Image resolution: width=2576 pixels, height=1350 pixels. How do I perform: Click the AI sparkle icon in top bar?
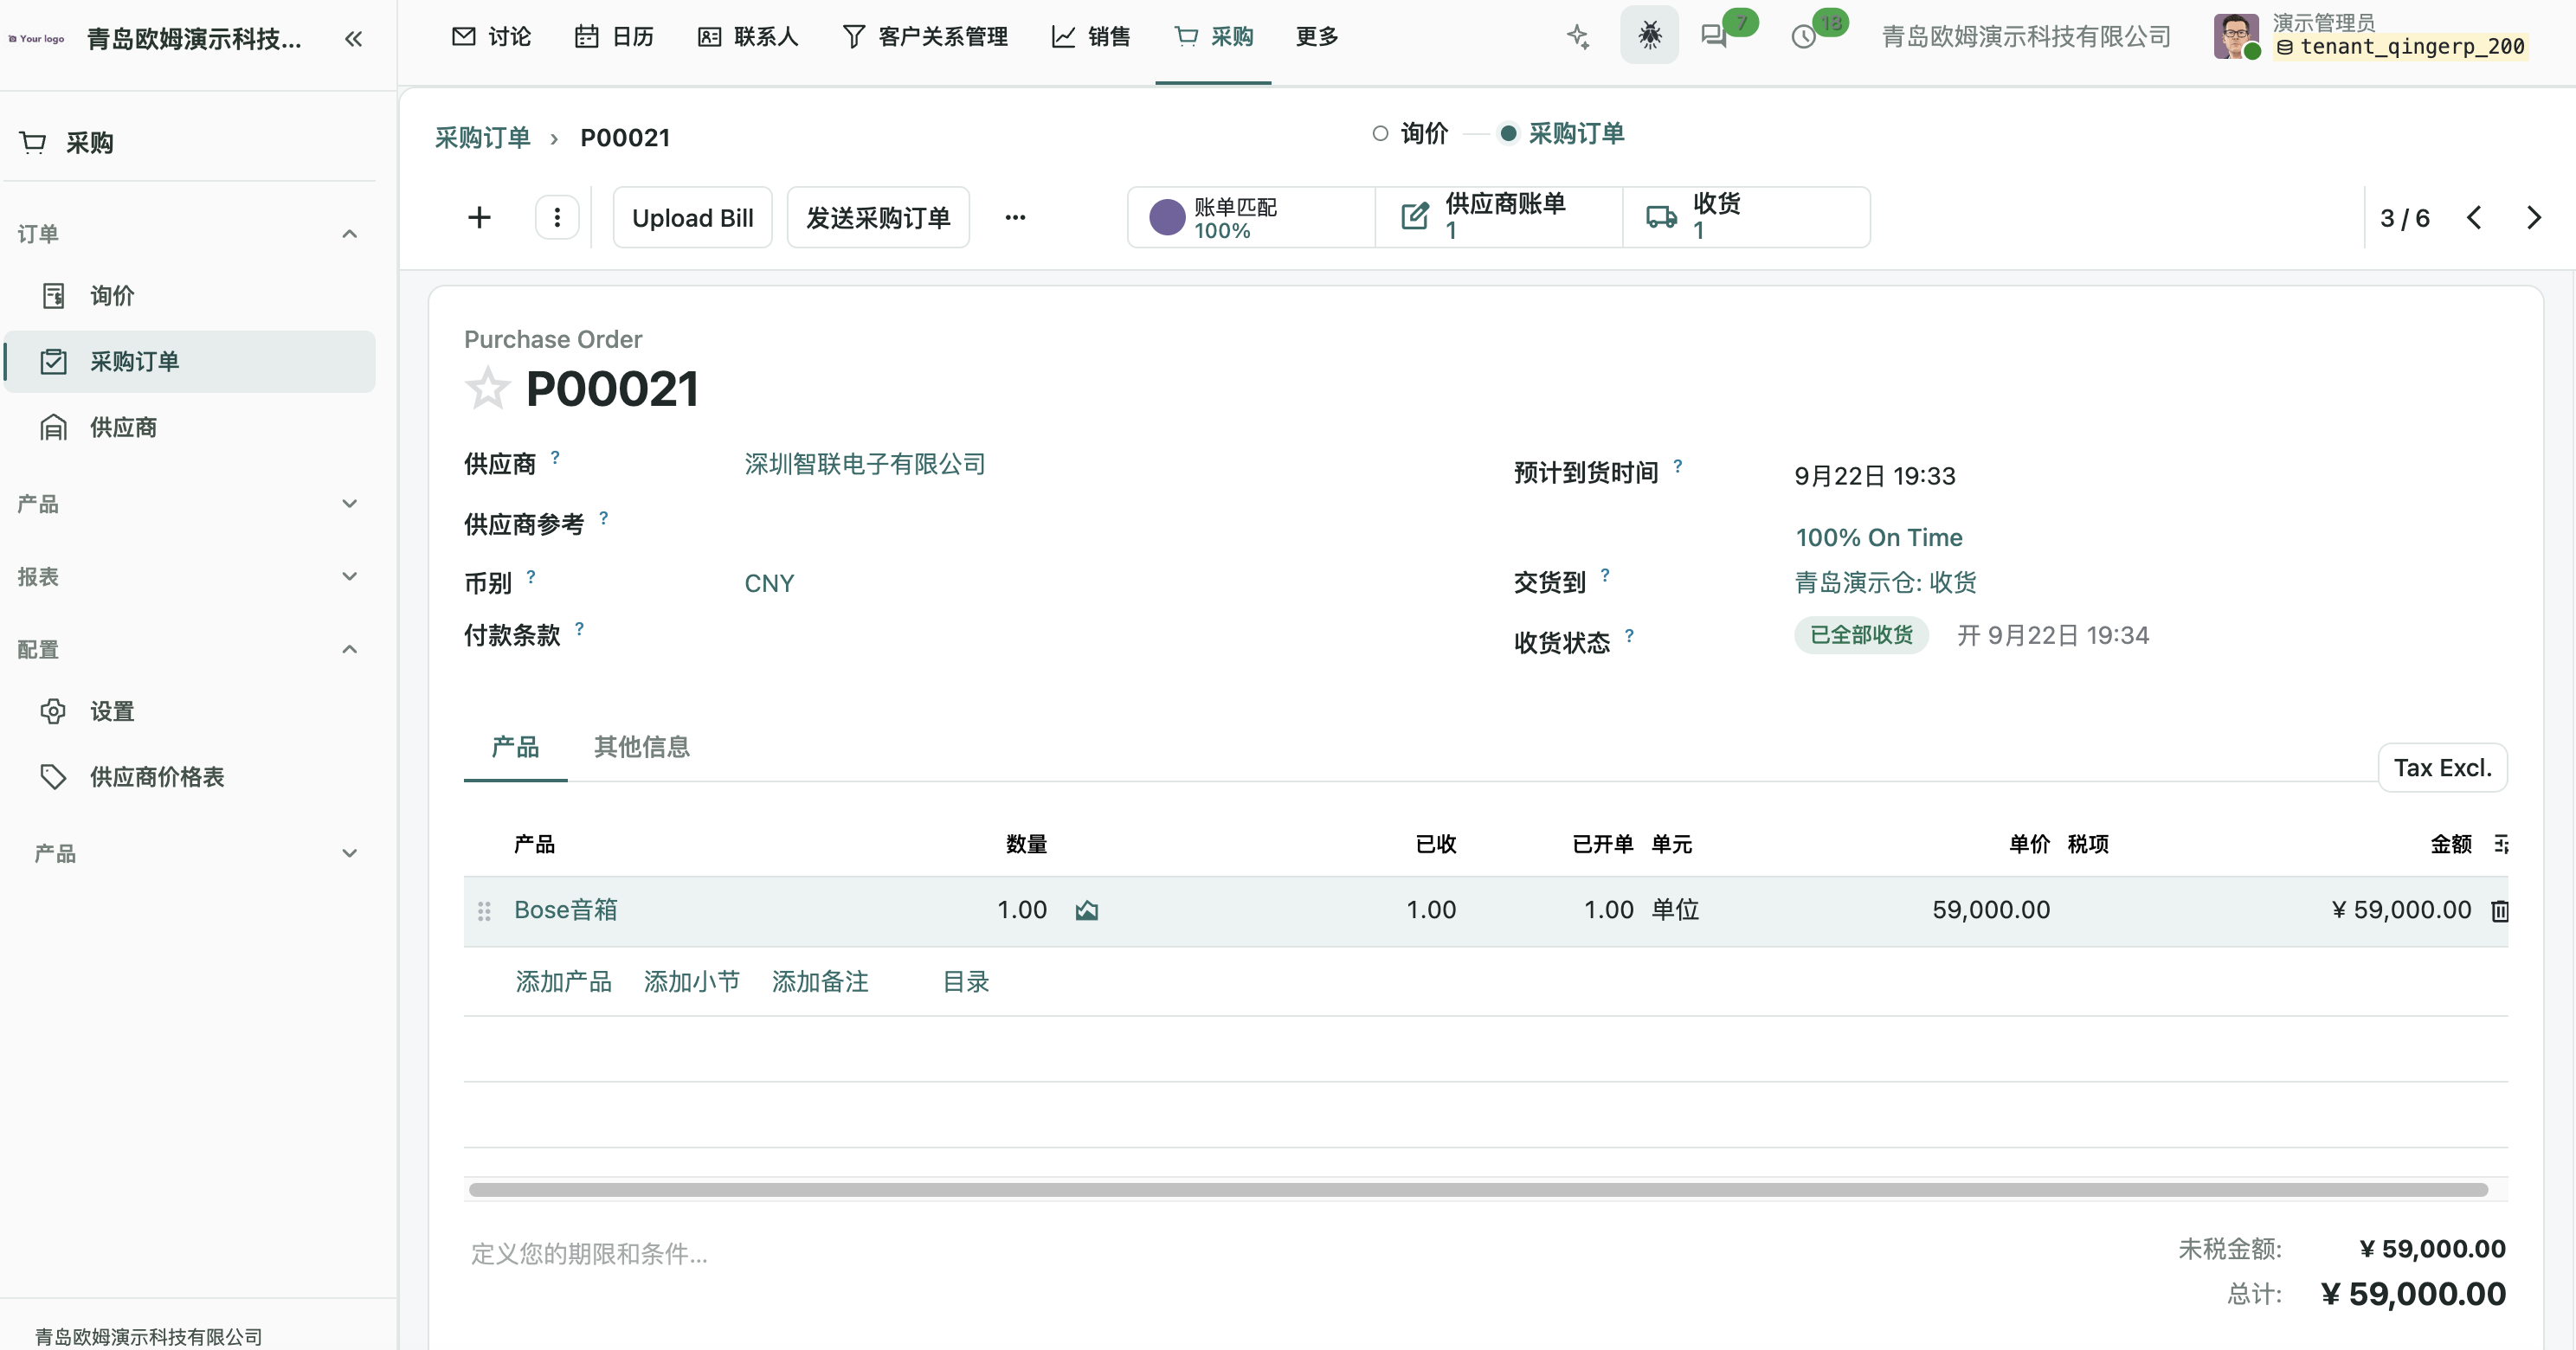point(1578,37)
